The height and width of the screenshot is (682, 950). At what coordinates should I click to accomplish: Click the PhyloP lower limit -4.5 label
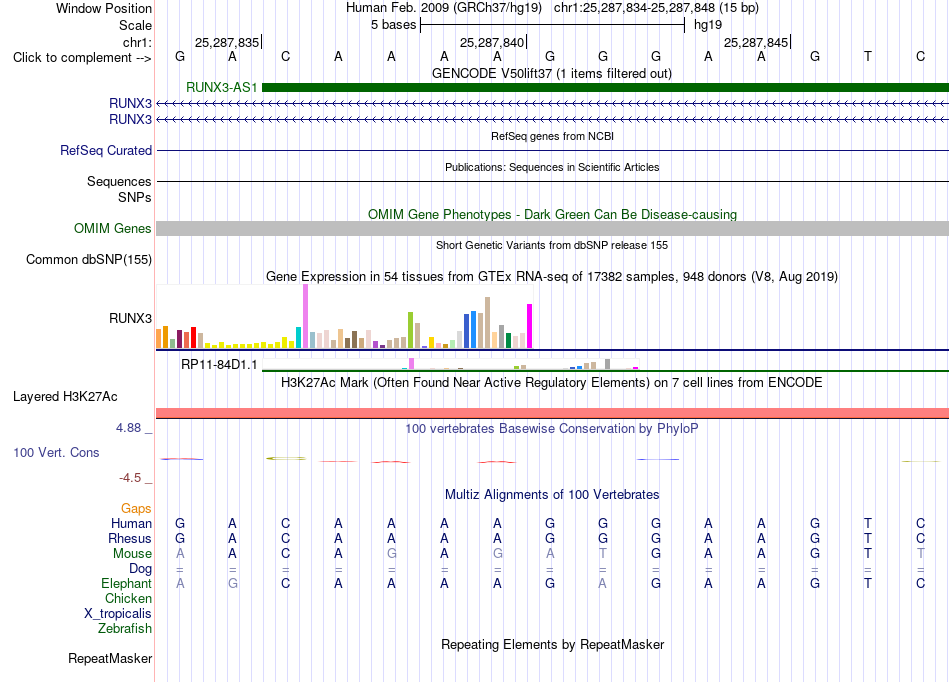pyautogui.click(x=130, y=478)
